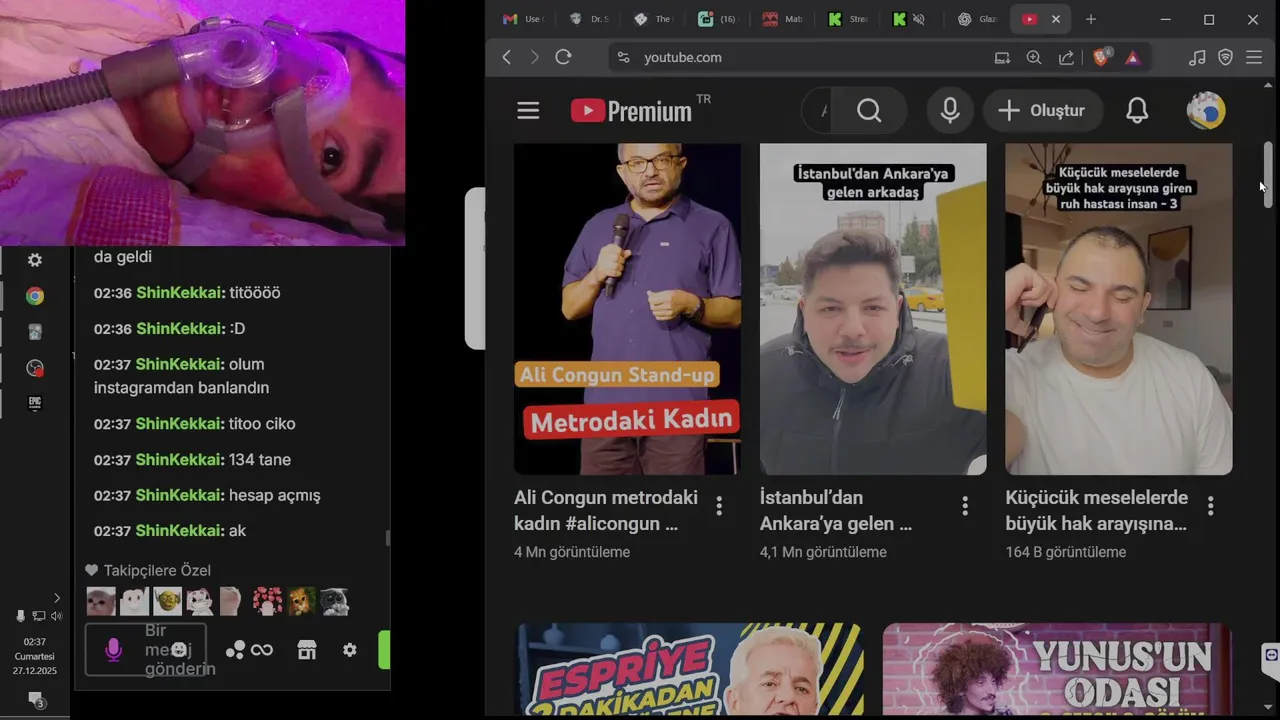Viewport: 1280px width, 720px height.
Task: Open Ali Congun Stand-up short thumbnail
Action: tap(627, 309)
